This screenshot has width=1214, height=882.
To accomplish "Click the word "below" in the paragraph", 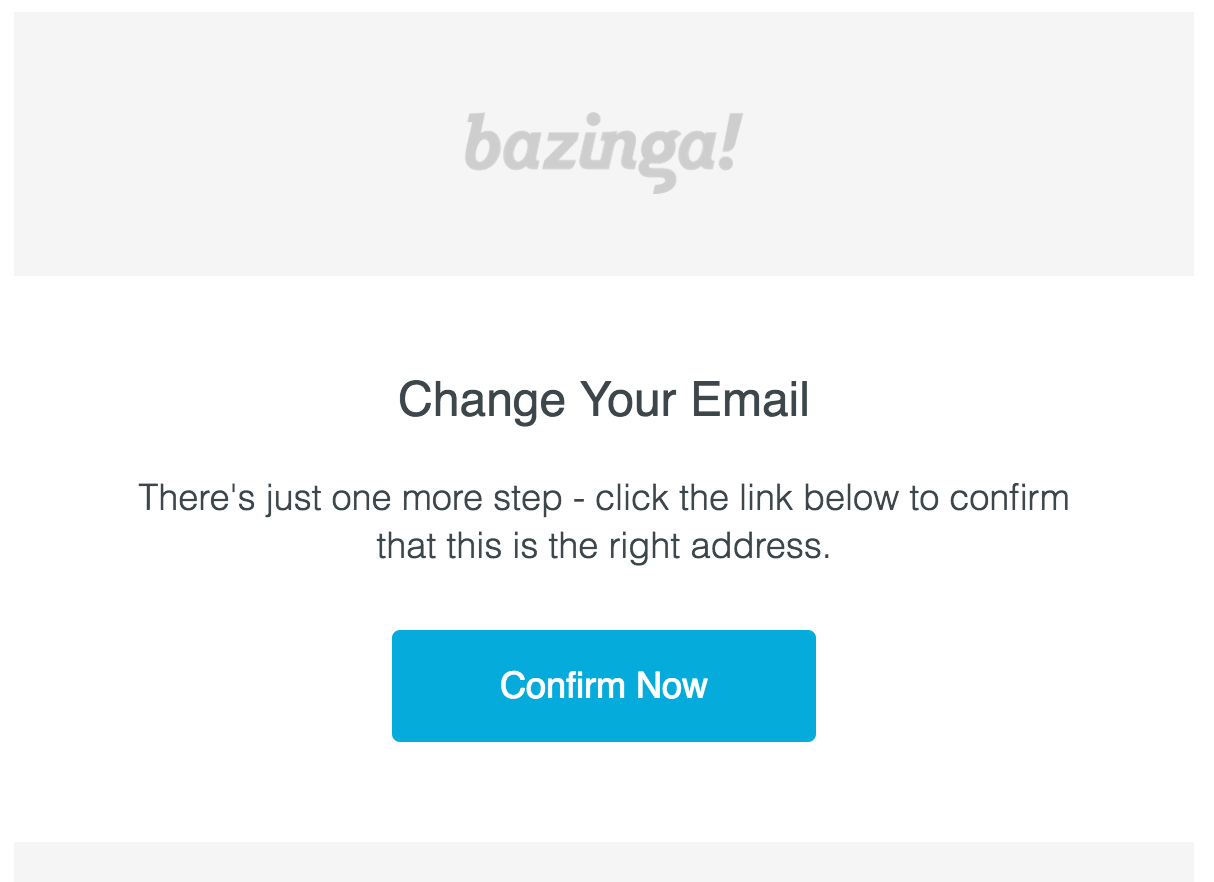I will (x=849, y=497).
